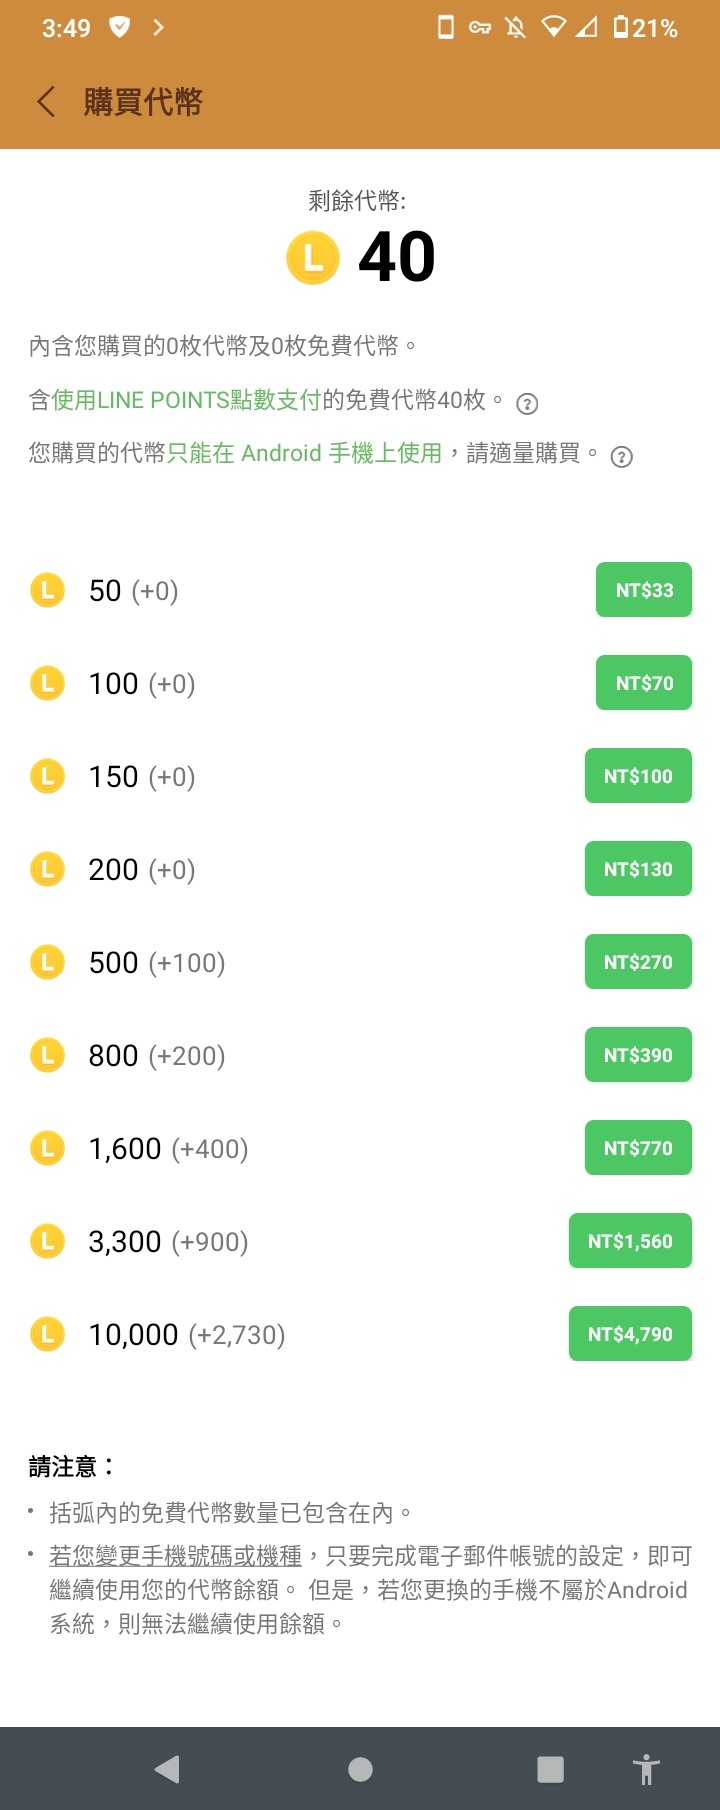Tap the large coin icon beside 40
The height and width of the screenshot is (1810, 720).
click(313, 258)
